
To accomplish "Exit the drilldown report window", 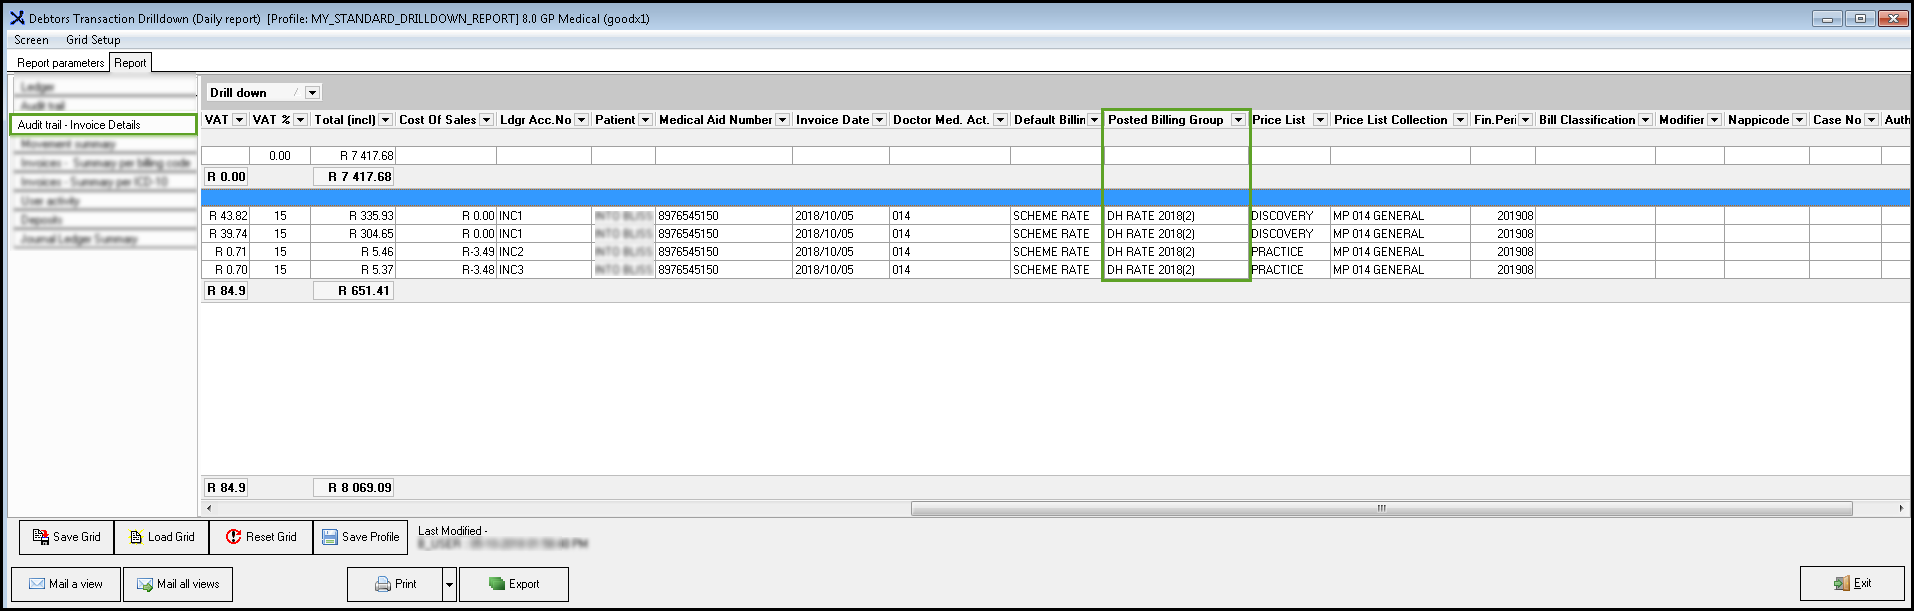I will 1851,584.
